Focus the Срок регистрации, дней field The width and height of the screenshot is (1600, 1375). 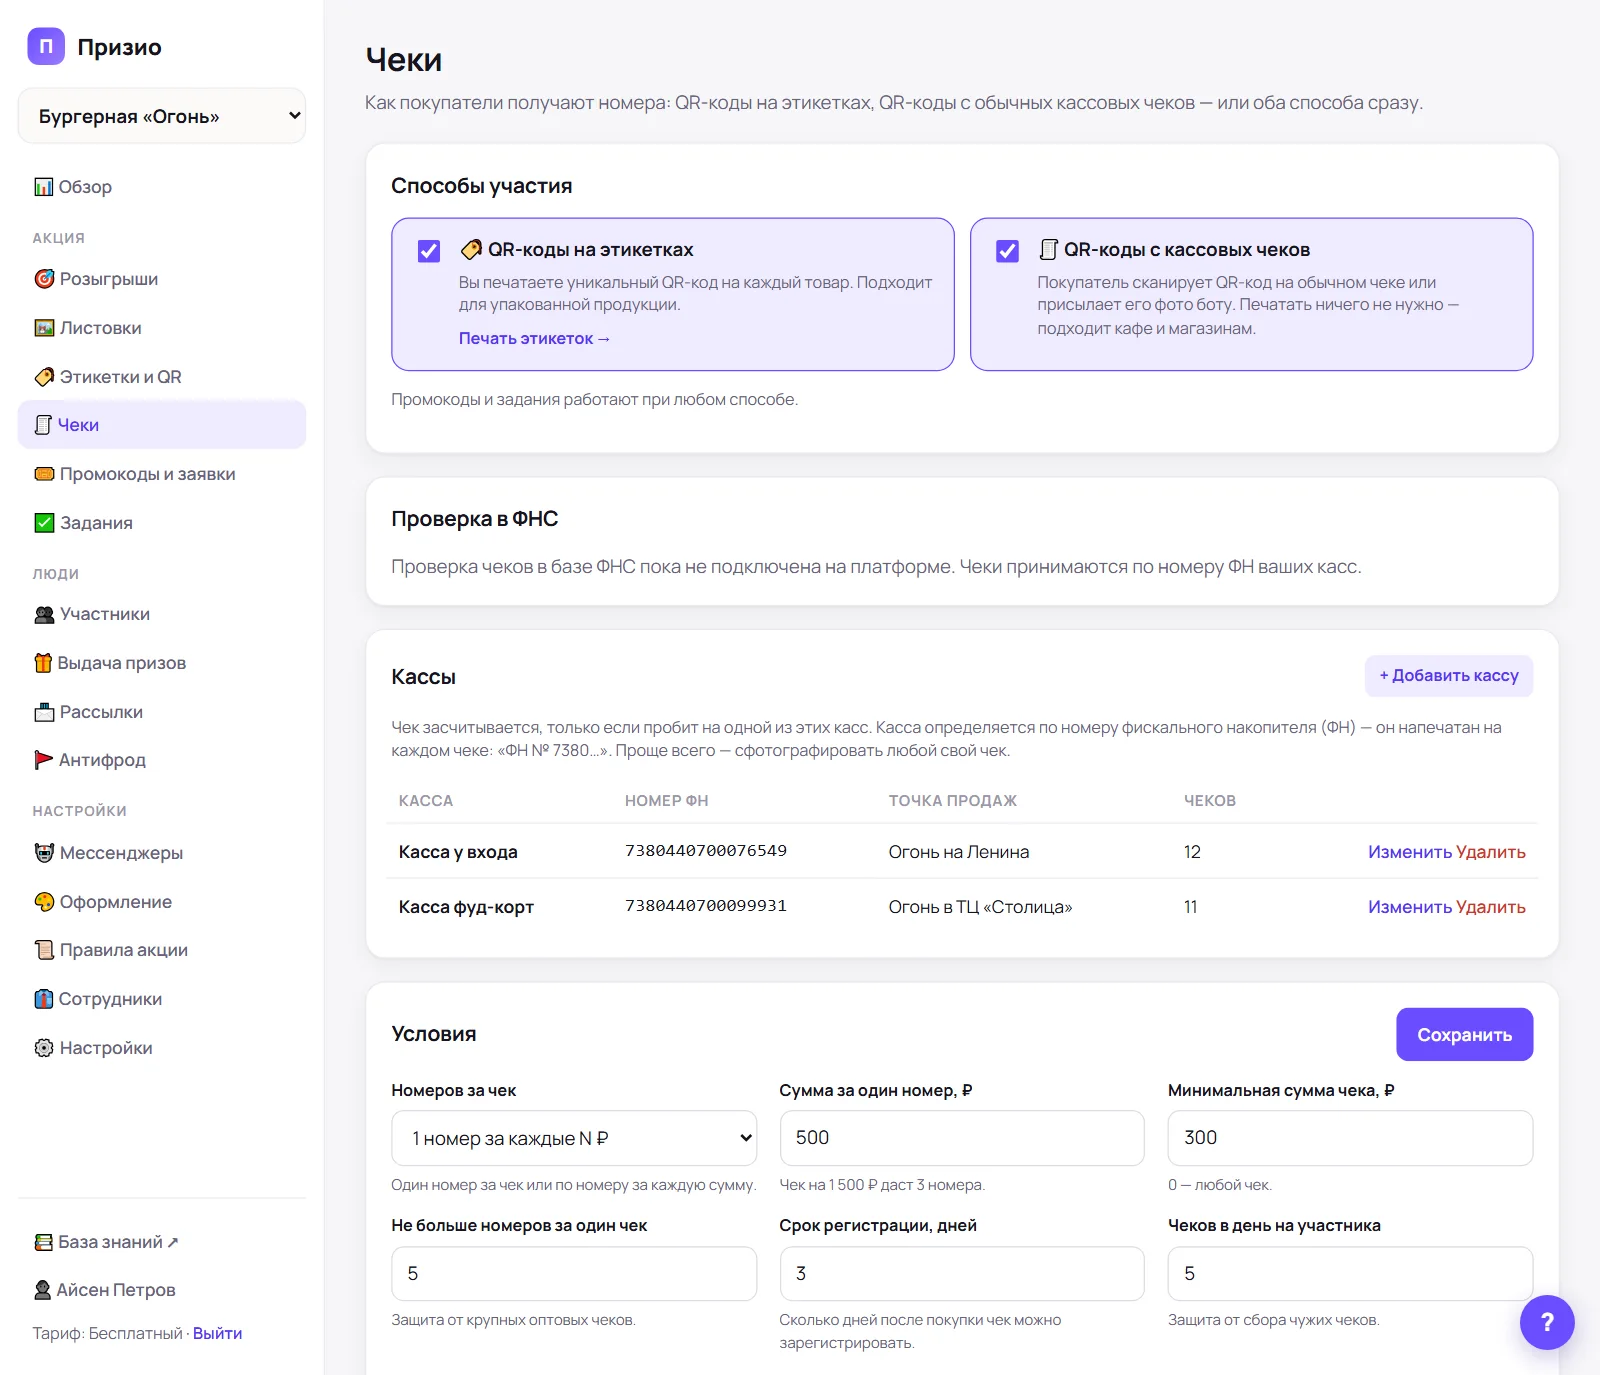962,1274
